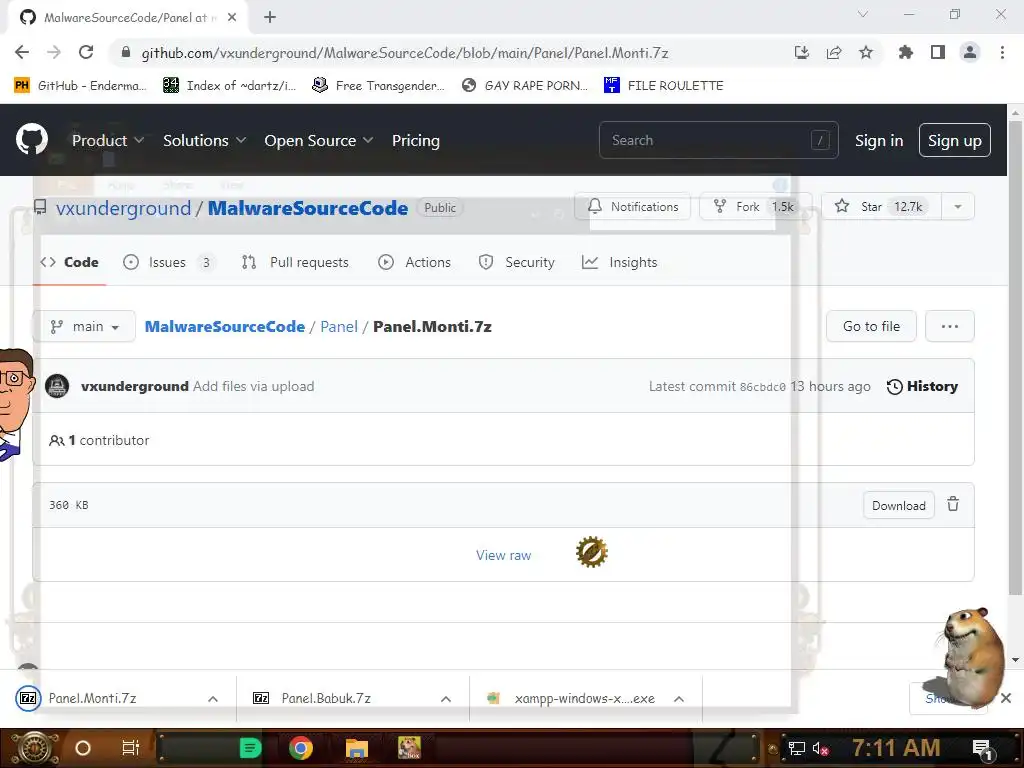Screen dimensions: 1024x768
Task: Click the network tray icon
Action: tap(796, 748)
